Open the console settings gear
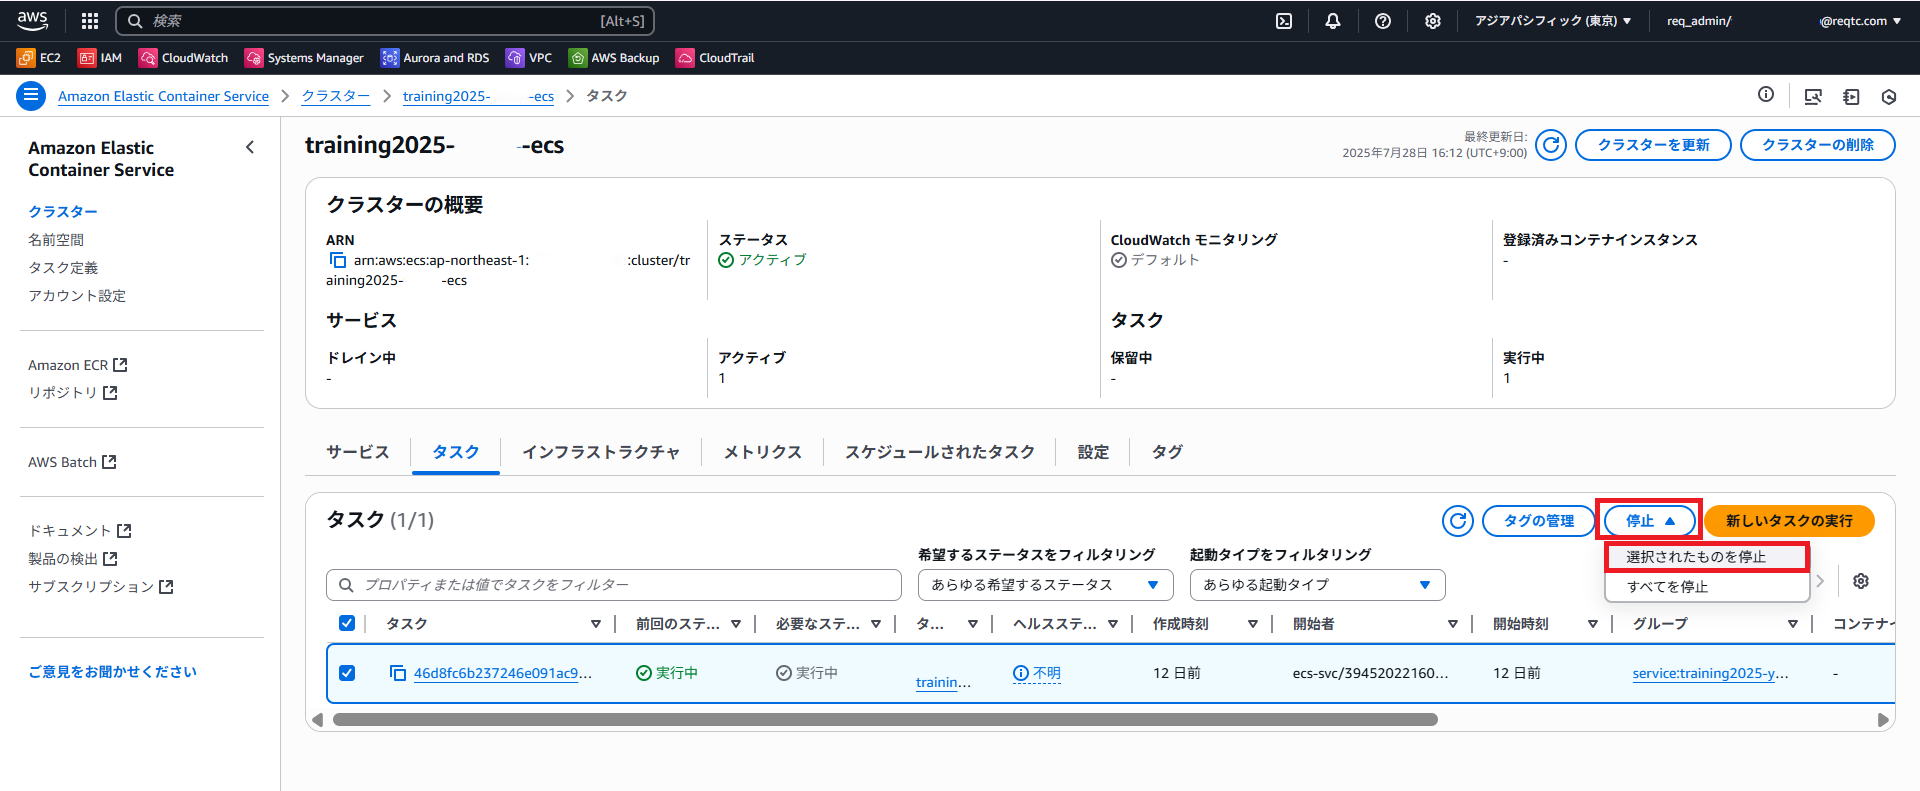1920x791 pixels. tap(1433, 21)
